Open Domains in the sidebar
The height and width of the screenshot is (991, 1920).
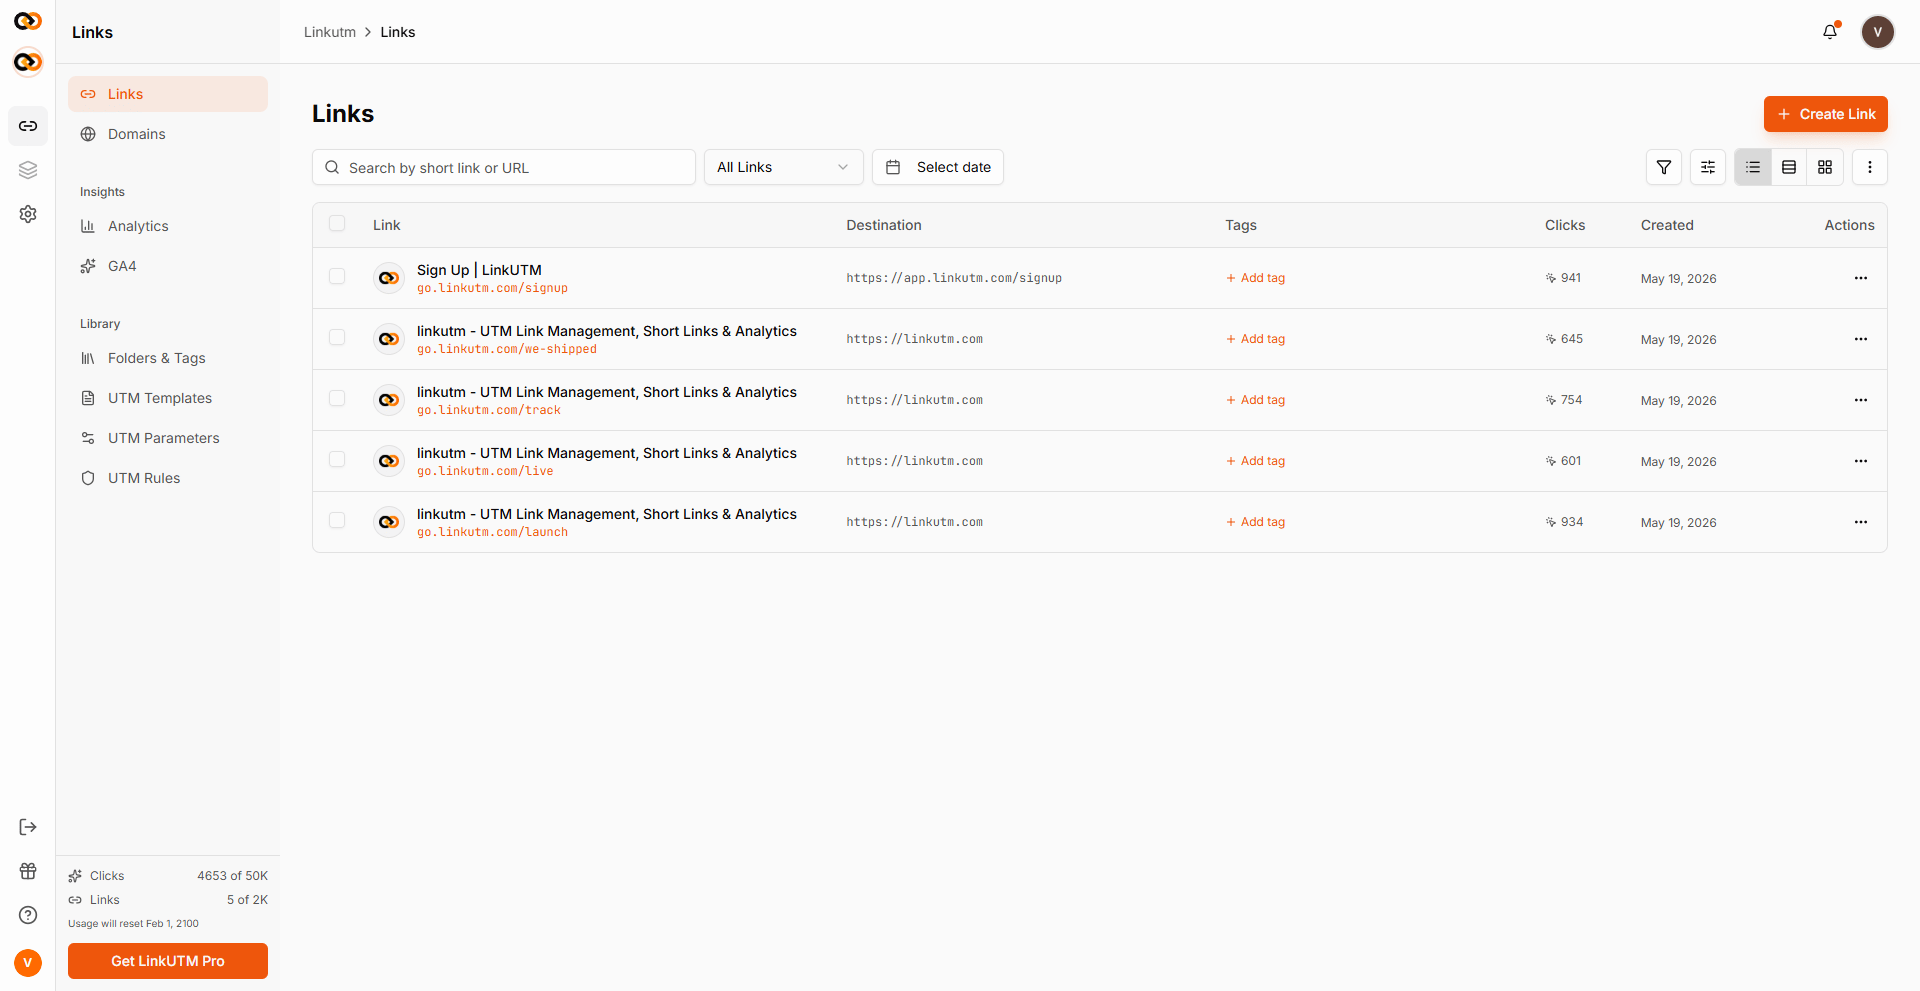168,134
